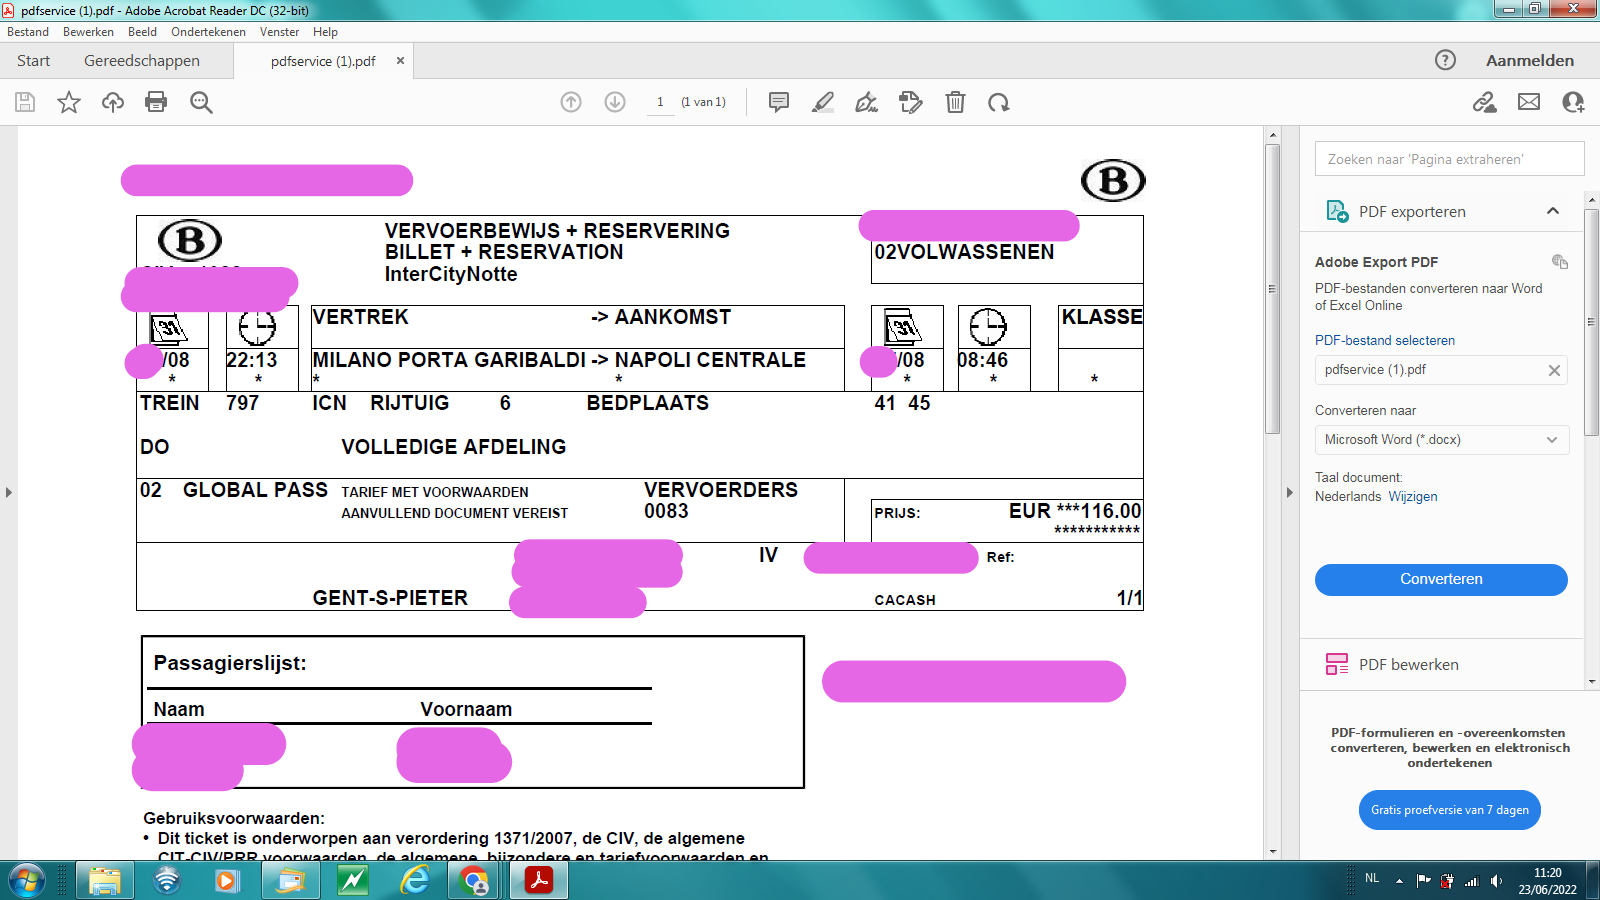
Task: Open the Beeld menu
Action: (x=142, y=32)
